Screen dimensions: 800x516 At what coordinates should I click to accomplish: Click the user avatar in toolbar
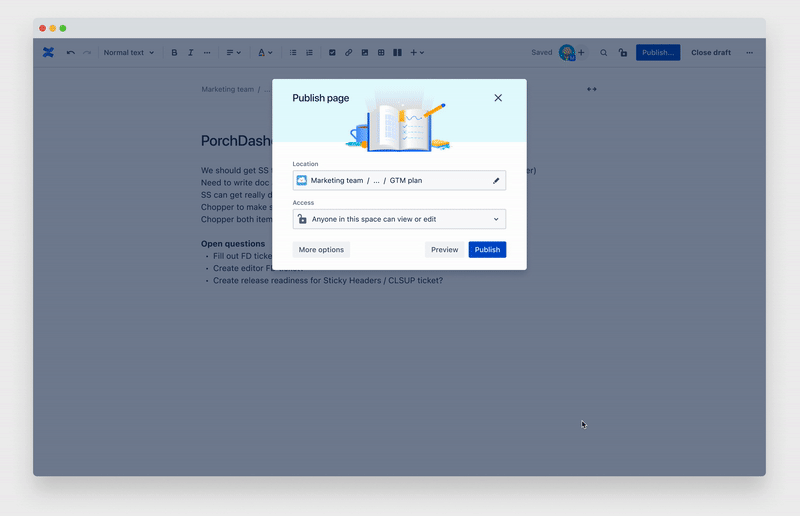[x=566, y=53]
